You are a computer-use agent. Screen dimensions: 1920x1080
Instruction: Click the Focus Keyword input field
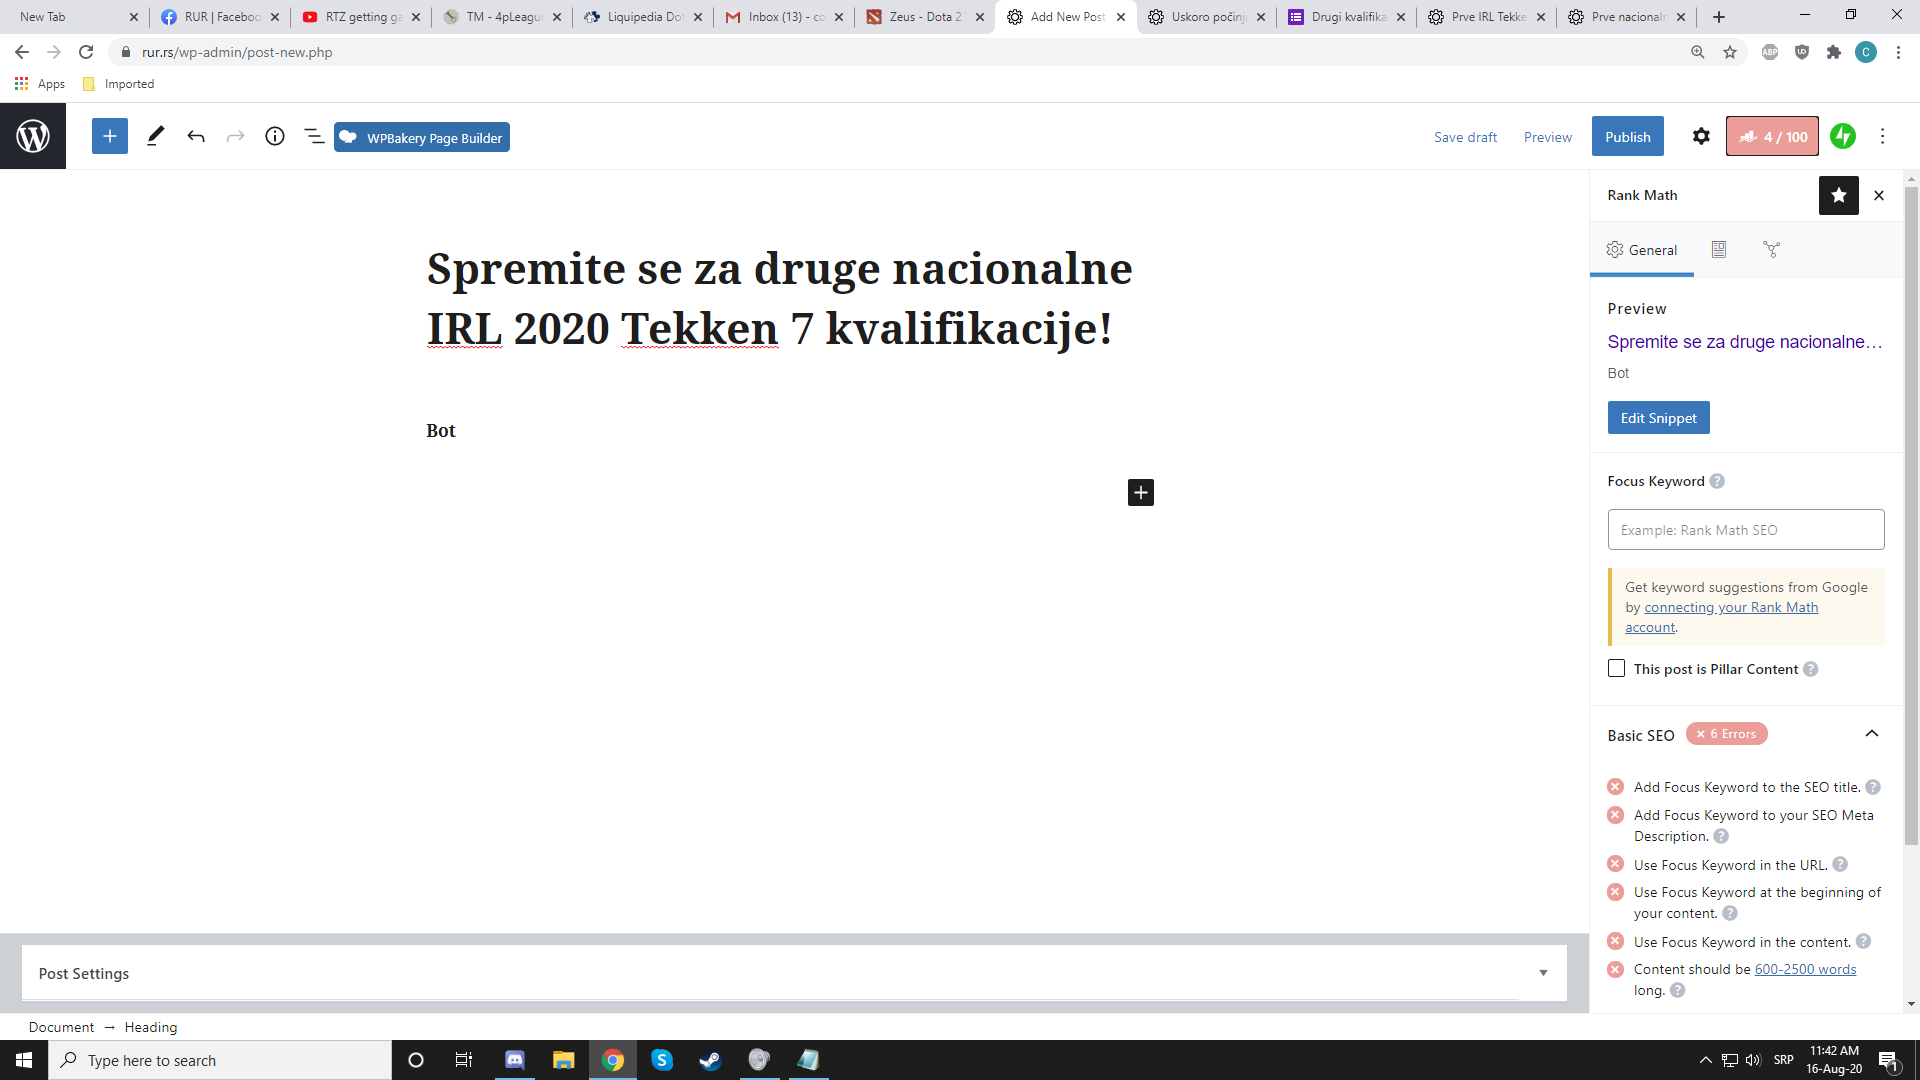pos(1745,530)
